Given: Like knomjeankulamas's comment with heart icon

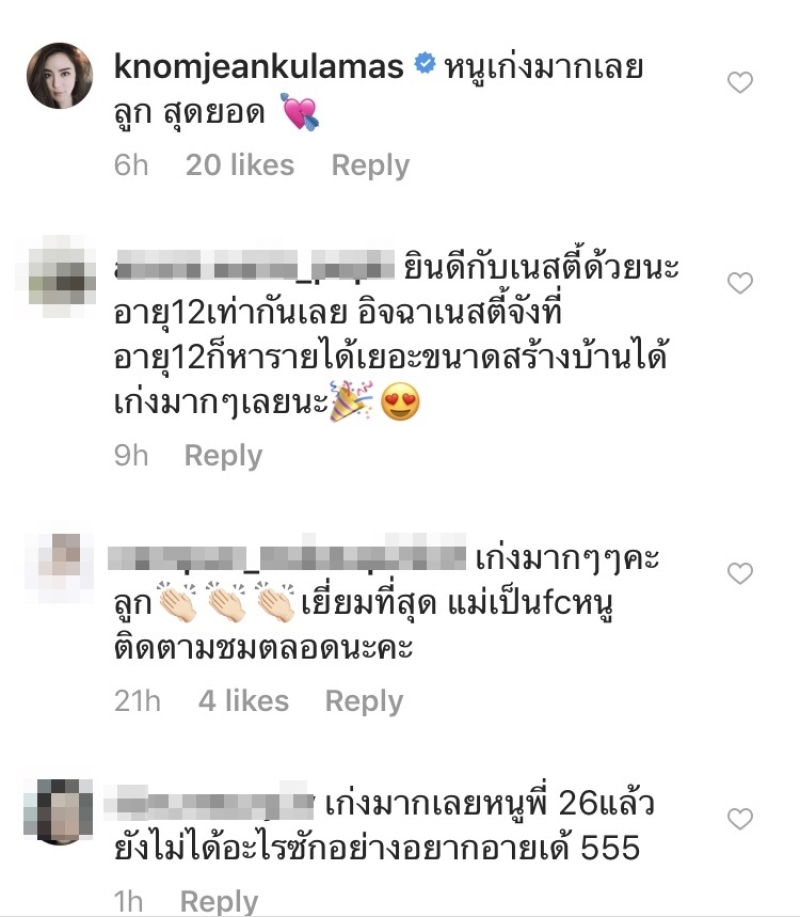Looking at the screenshot, I should click(x=740, y=82).
